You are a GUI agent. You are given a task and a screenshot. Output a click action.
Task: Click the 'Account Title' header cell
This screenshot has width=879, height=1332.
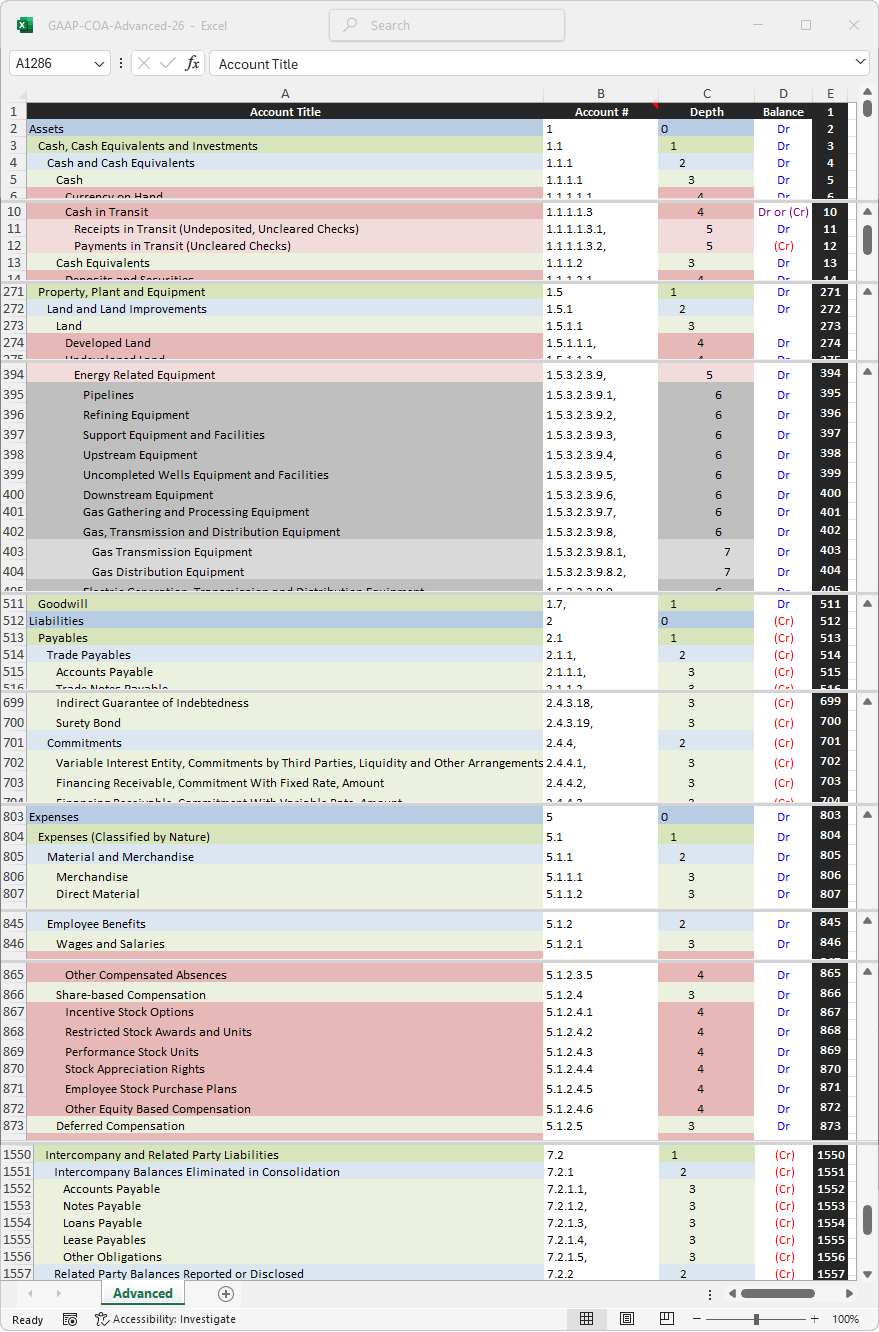285,112
